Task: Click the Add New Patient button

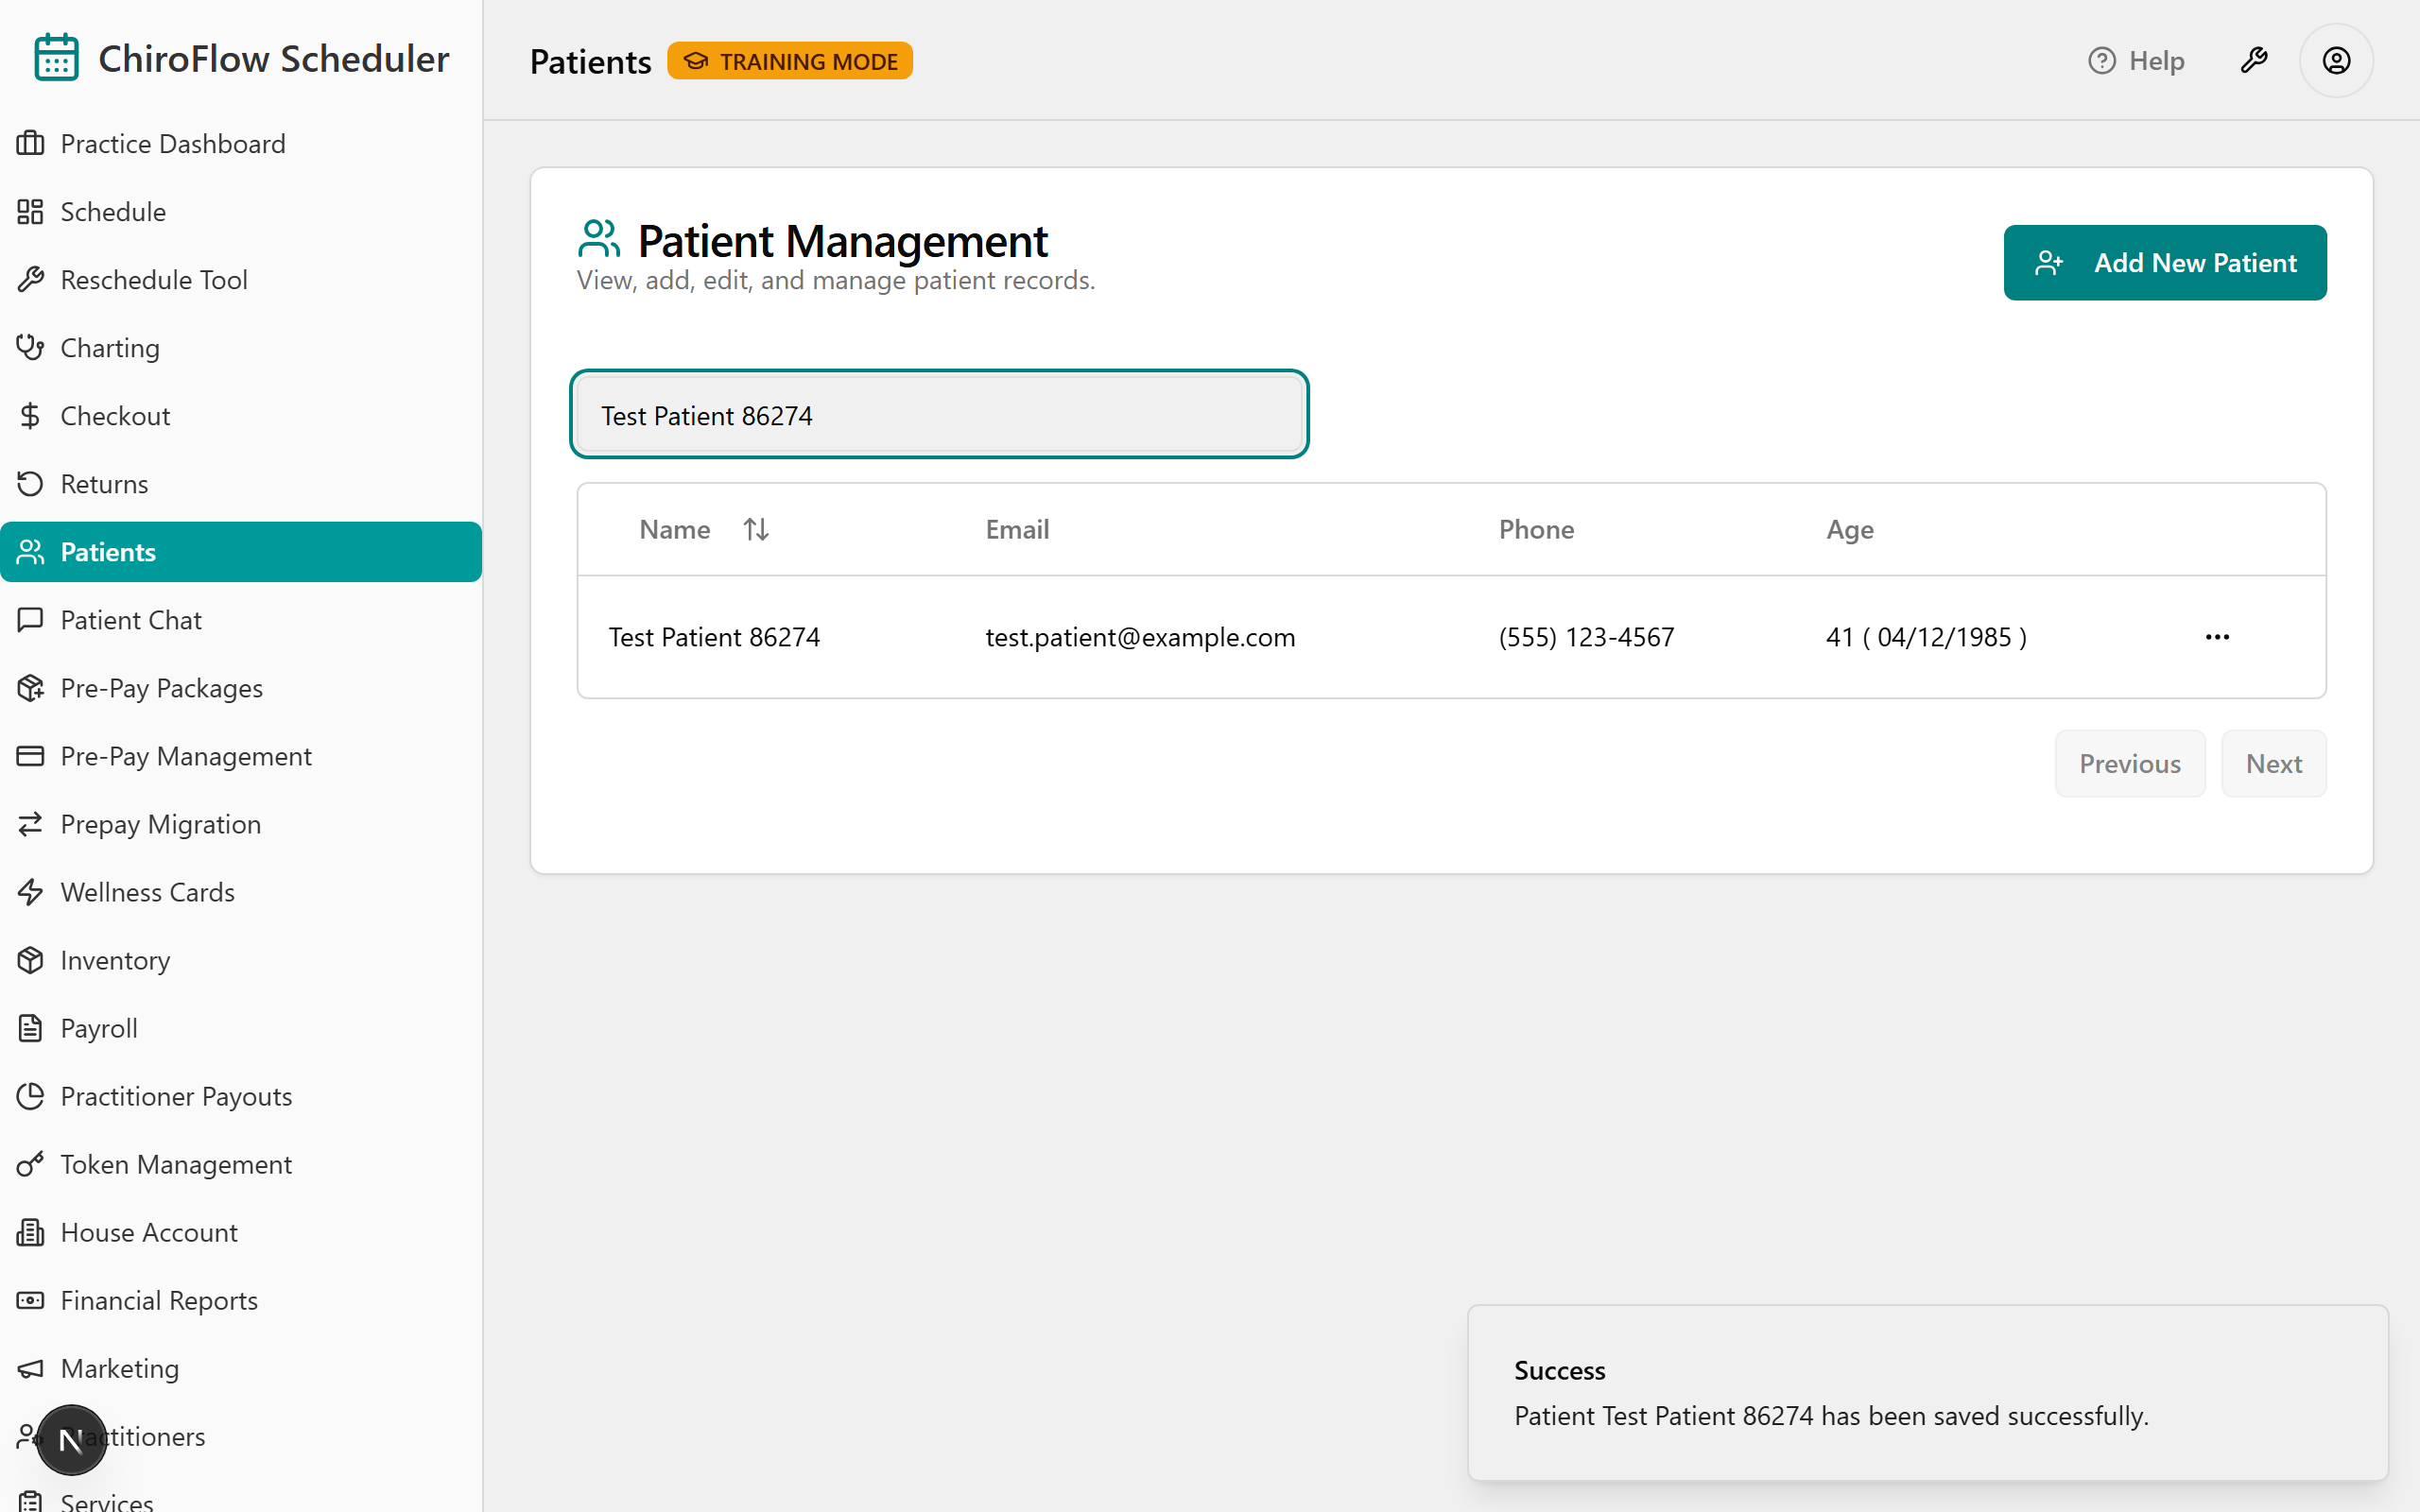Action: click(x=2165, y=262)
